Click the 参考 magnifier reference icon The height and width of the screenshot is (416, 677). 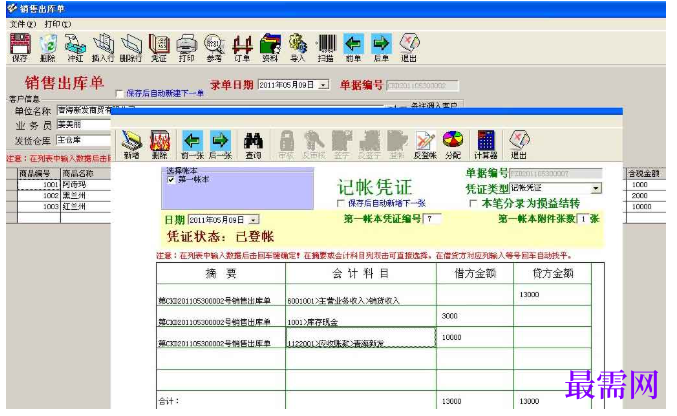tap(214, 48)
